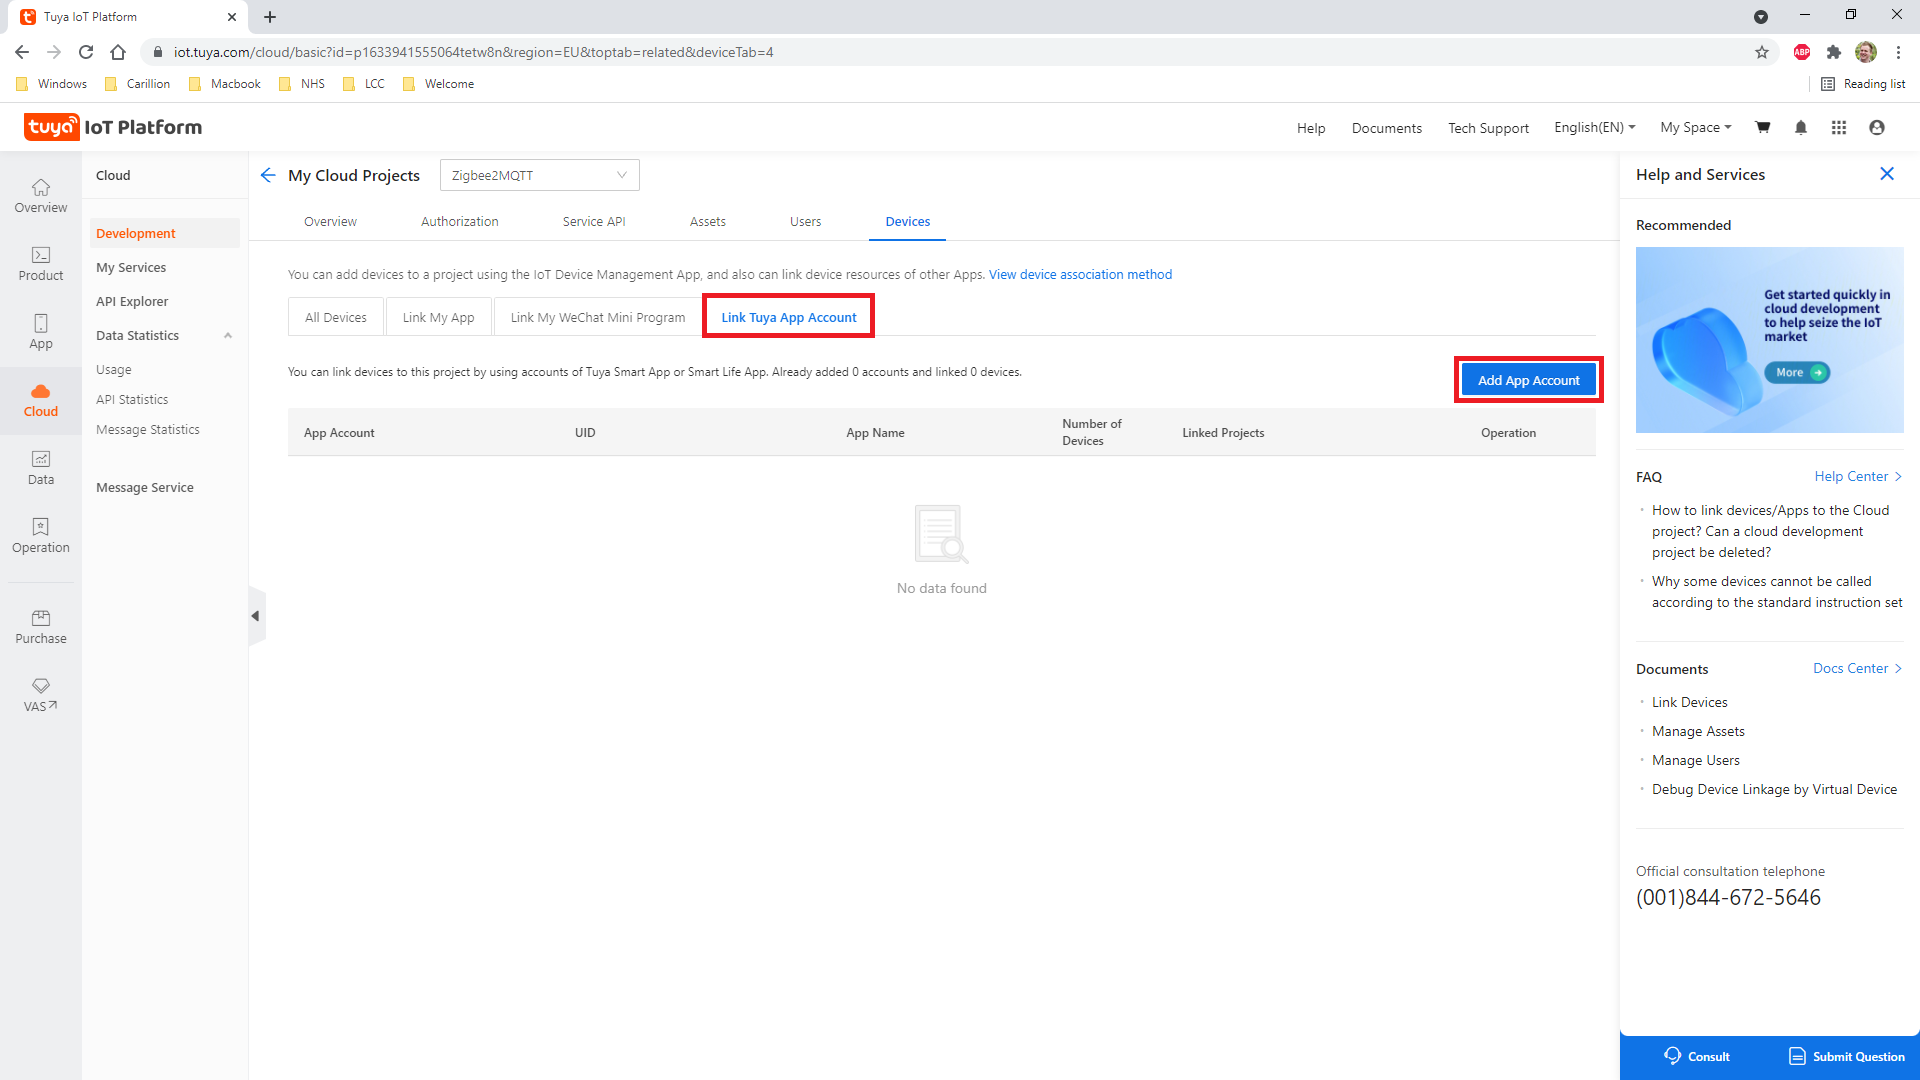The image size is (1920, 1080).
Task: Open View device association method link
Action: pyautogui.click(x=1080, y=274)
